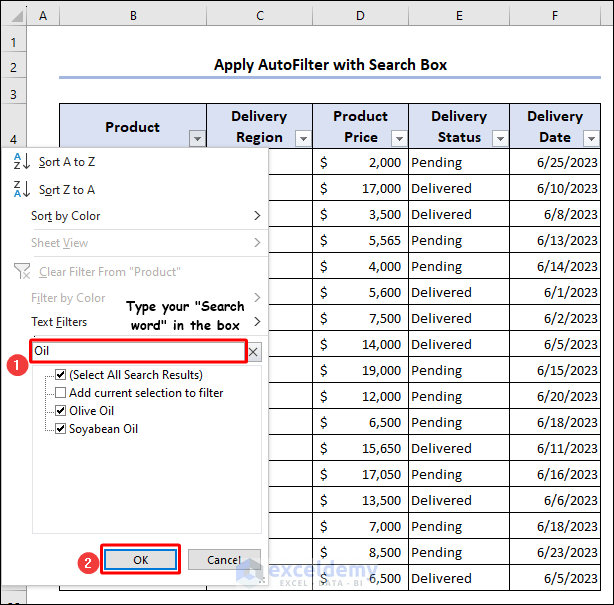Viewport: 614px width, 605px height.
Task: Open Product column filter button
Action: (x=197, y=139)
